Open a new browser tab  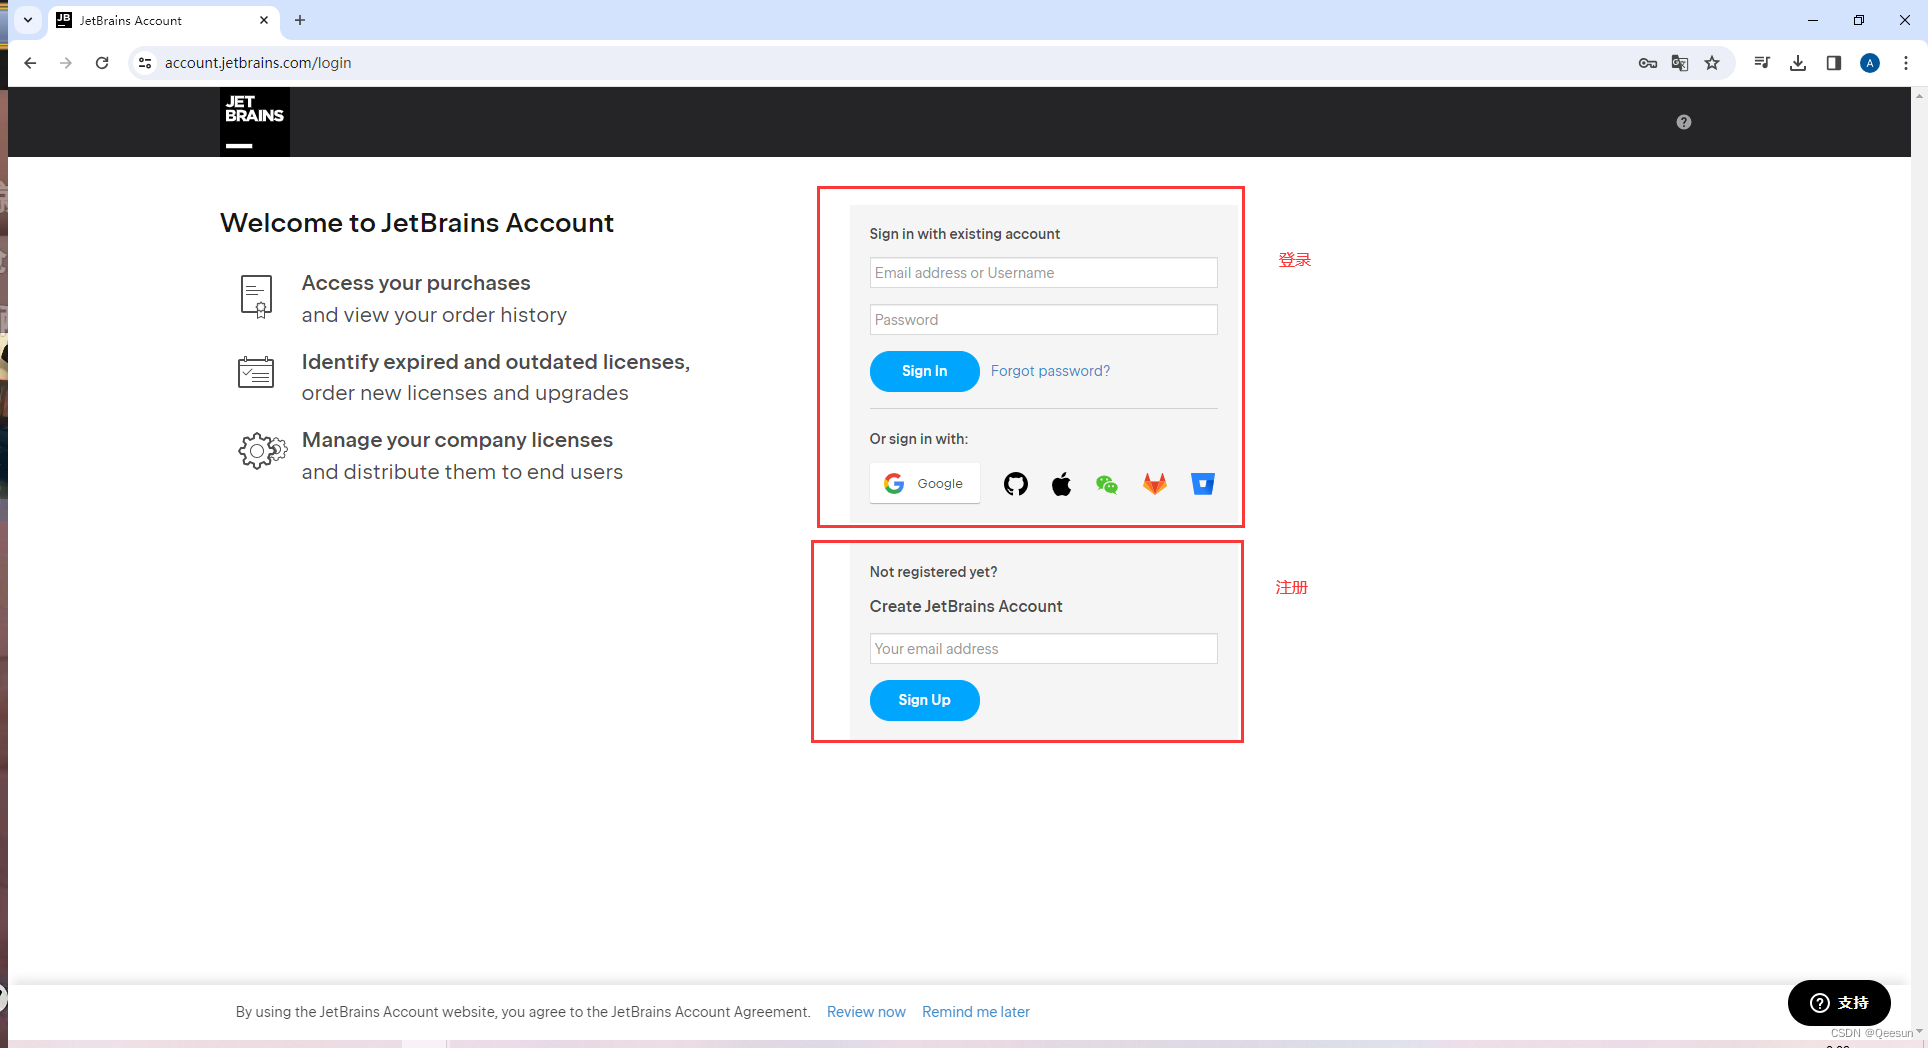coord(300,20)
